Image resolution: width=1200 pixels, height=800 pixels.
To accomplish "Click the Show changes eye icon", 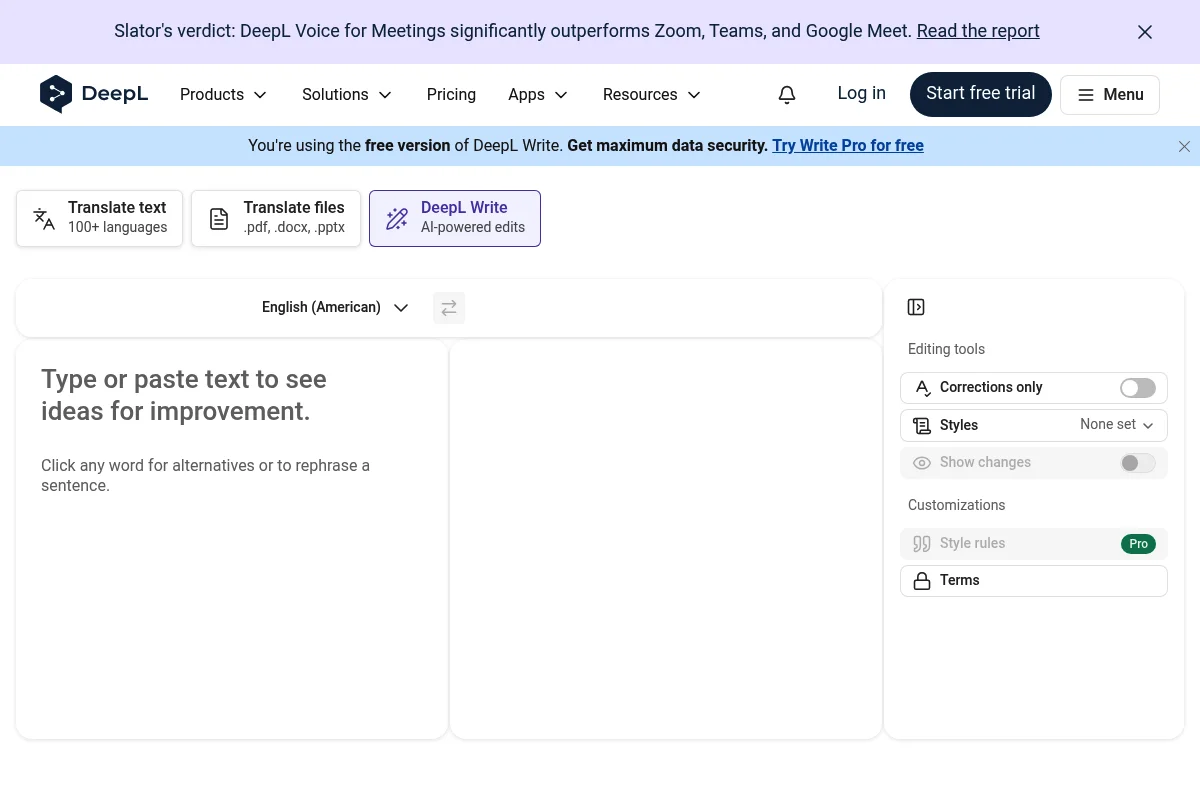I will coord(922,463).
